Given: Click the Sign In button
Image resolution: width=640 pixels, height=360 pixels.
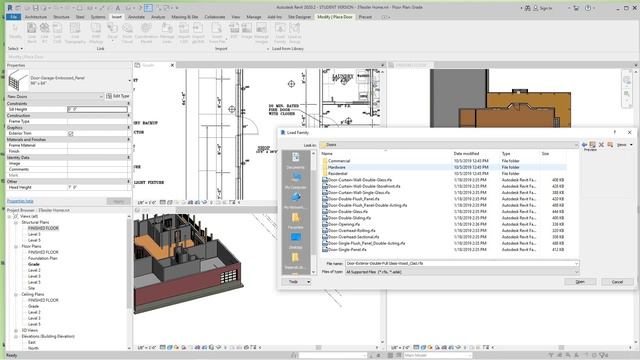Looking at the screenshot, I should (x=542, y=8).
